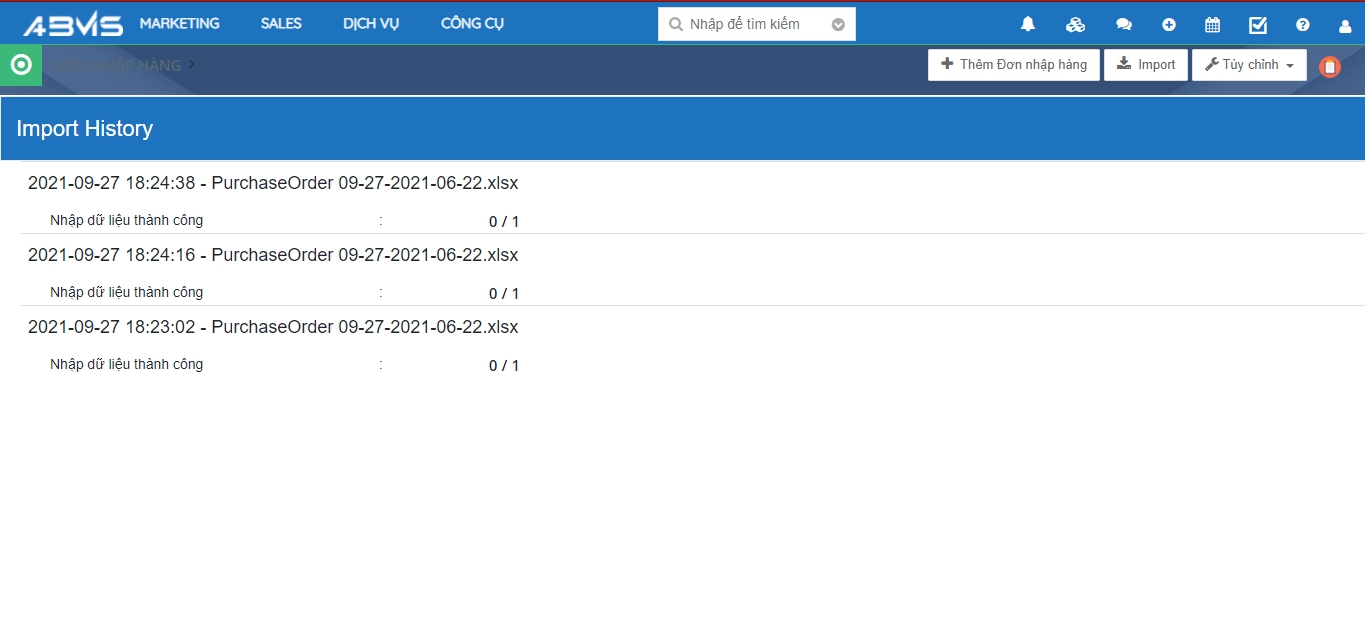Image resolution: width=1365 pixels, height=626 pixels.
Task: Click the Import button
Action: click(x=1146, y=65)
